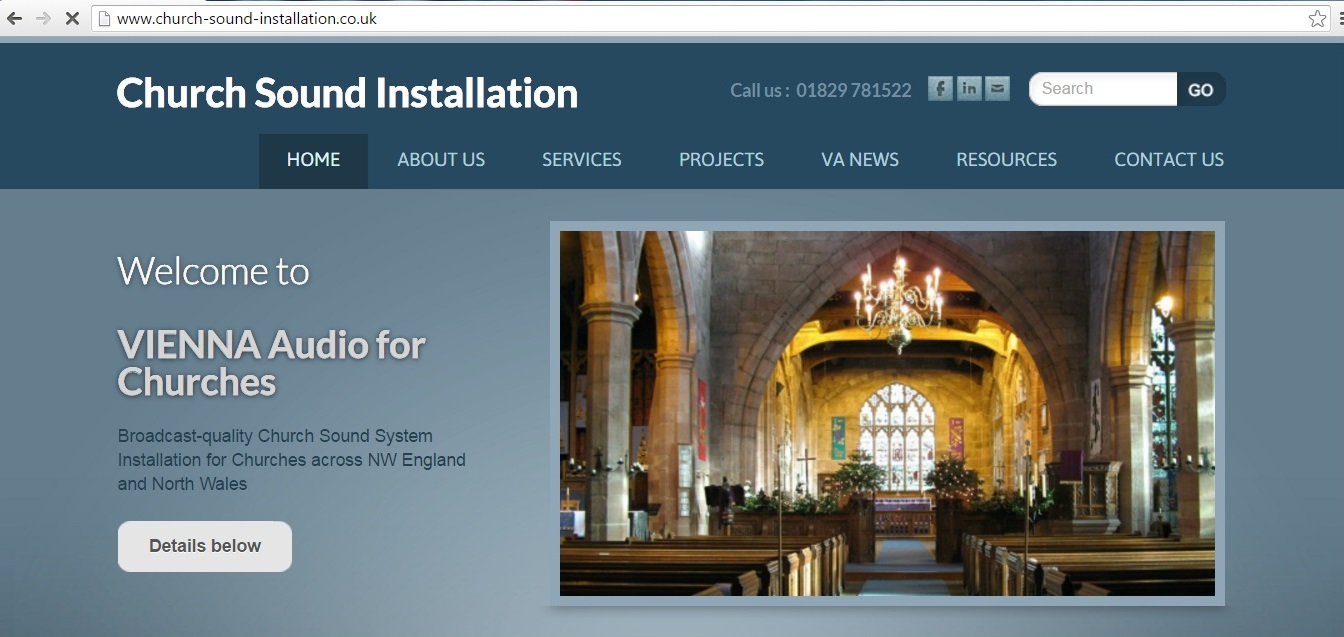Open the LinkedIn social icon
Image resolution: width=1344 pixels, height=637 pixels.
969,89
